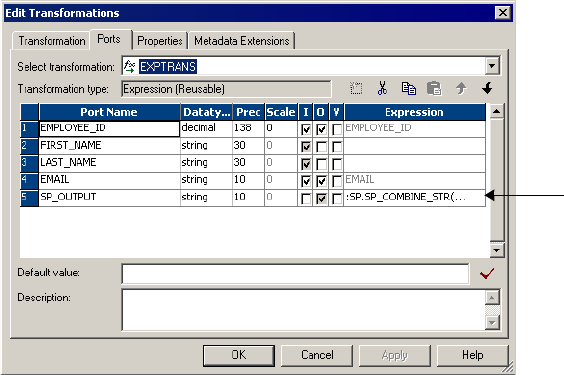
Task: Click the Description scroll up arrow
Action: pos(492,298)
